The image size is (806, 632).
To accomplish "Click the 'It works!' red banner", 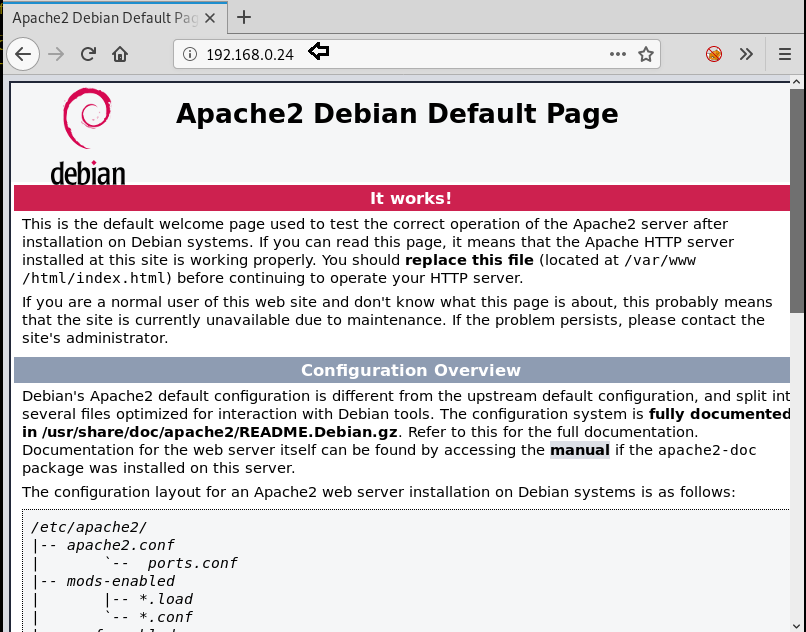I will [x=402, y=198].
